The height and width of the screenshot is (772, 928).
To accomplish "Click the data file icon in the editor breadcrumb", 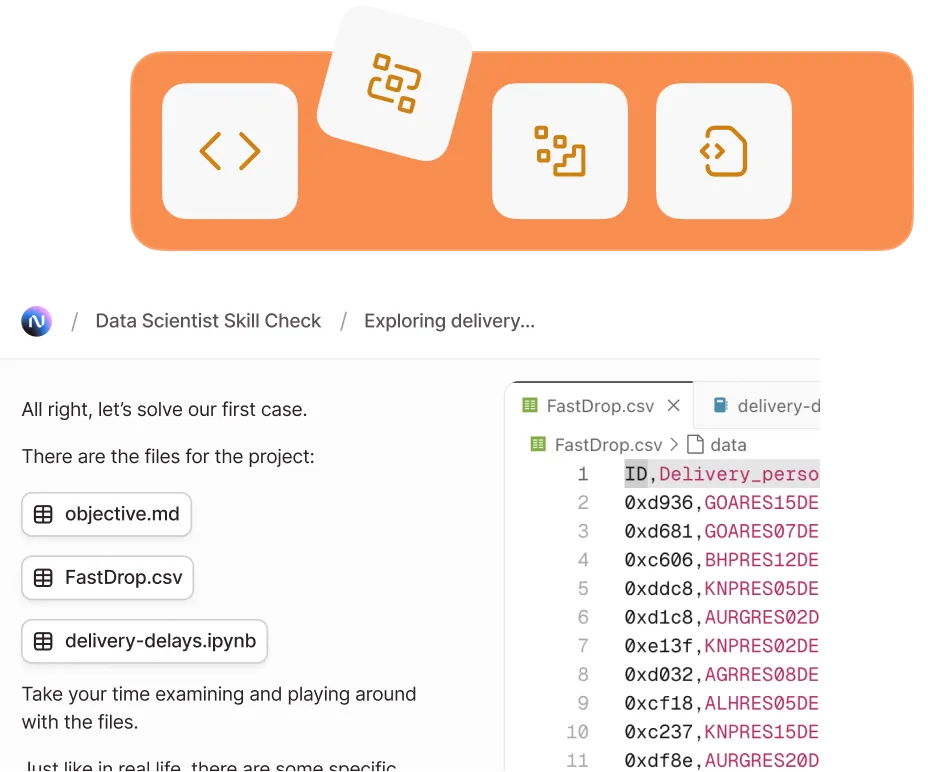I will pyautogui.click(x=693, y=444).
